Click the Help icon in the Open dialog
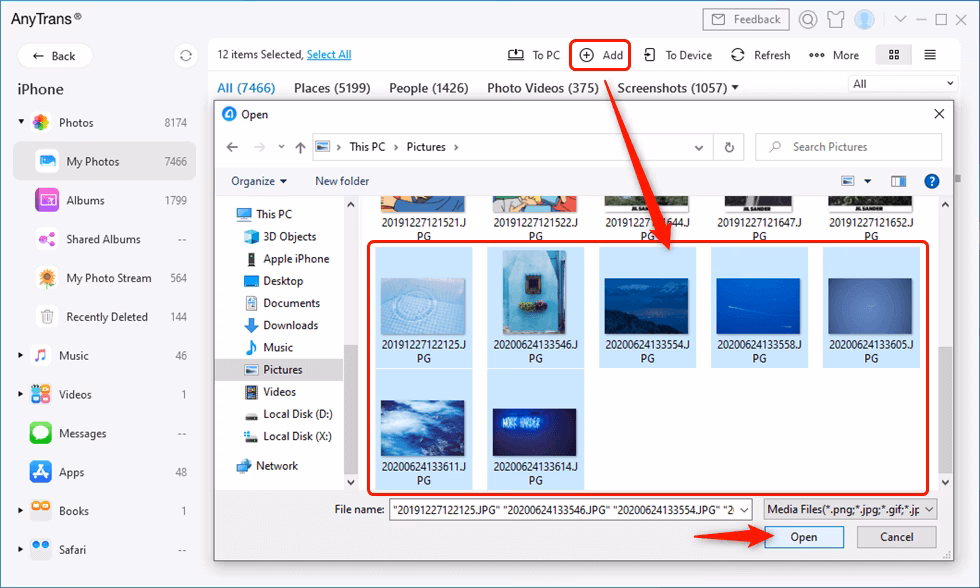This screenshot has width=980, height=588. (x=932, y=181)
